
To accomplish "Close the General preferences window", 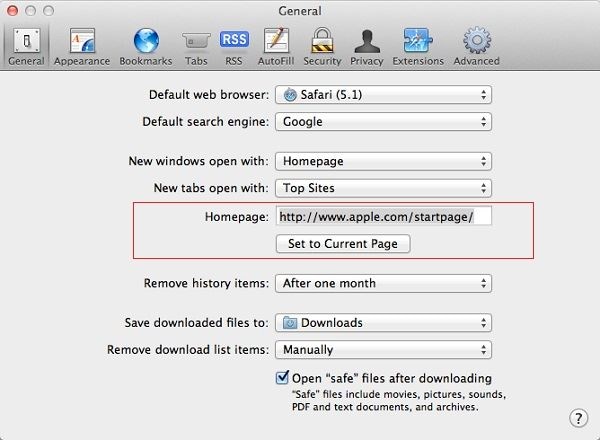I will point(13,11).
